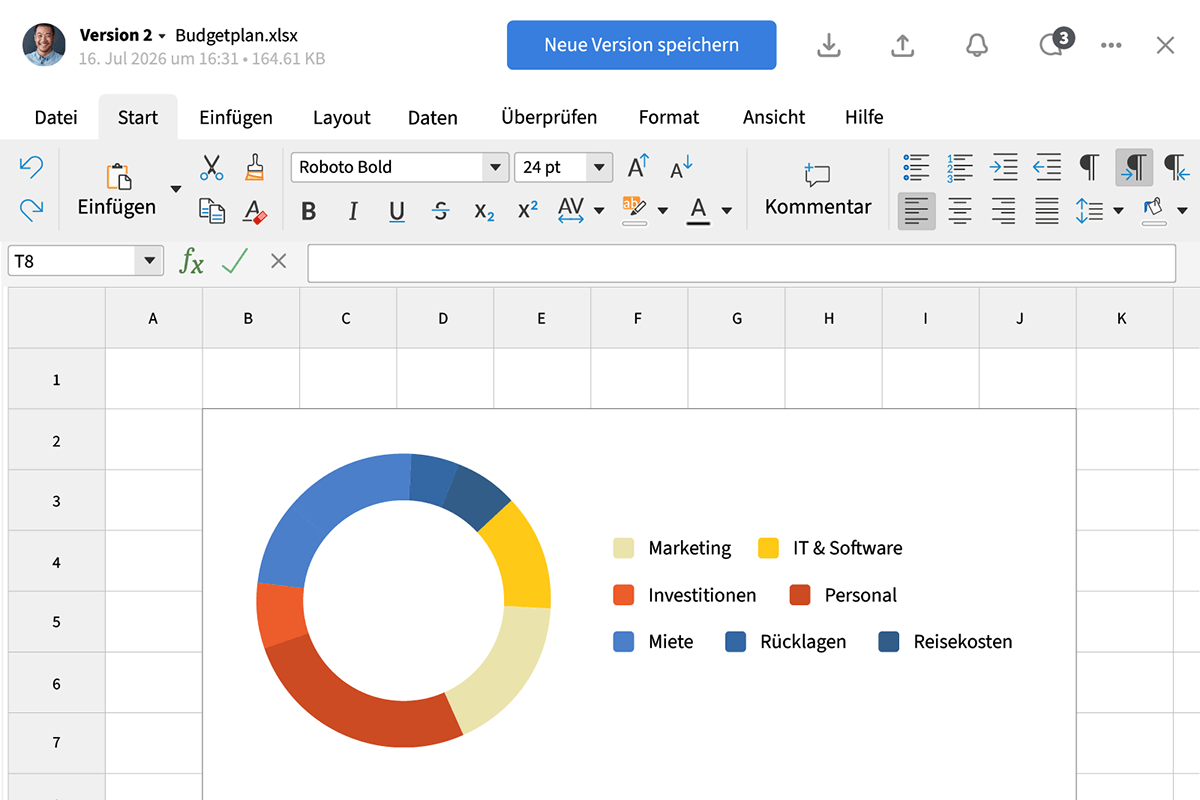The width and height of the screenshot is (1200, 800).
Task: Click the Undo arrow icon
Action: click(x=31, y=166)
